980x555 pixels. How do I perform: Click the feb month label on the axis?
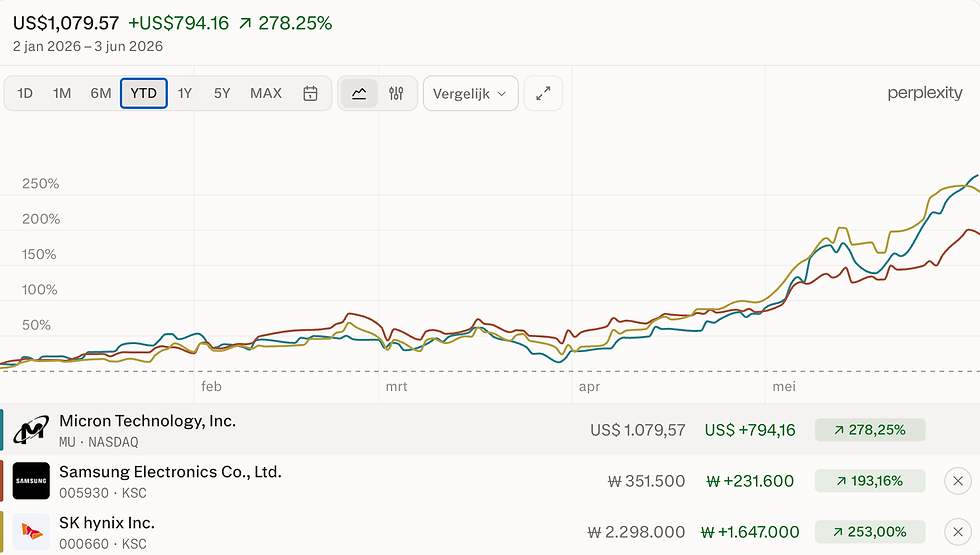tap(211, 386)
